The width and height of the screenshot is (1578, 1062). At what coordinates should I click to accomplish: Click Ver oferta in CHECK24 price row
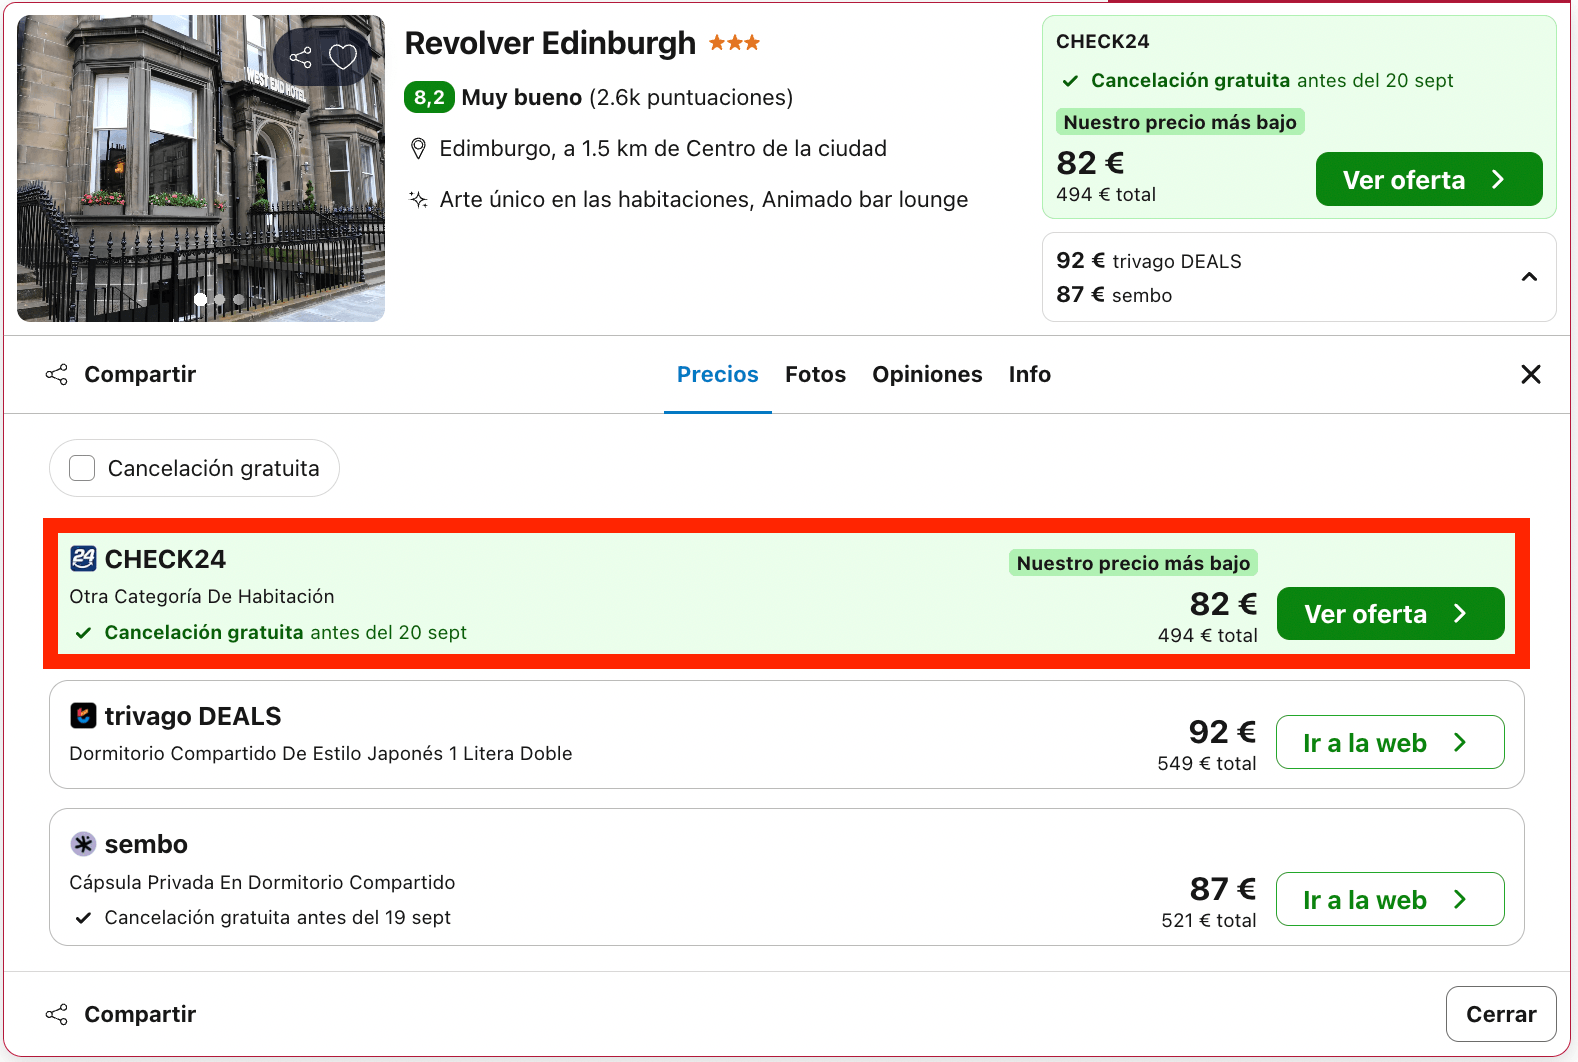click(1390, 613)
